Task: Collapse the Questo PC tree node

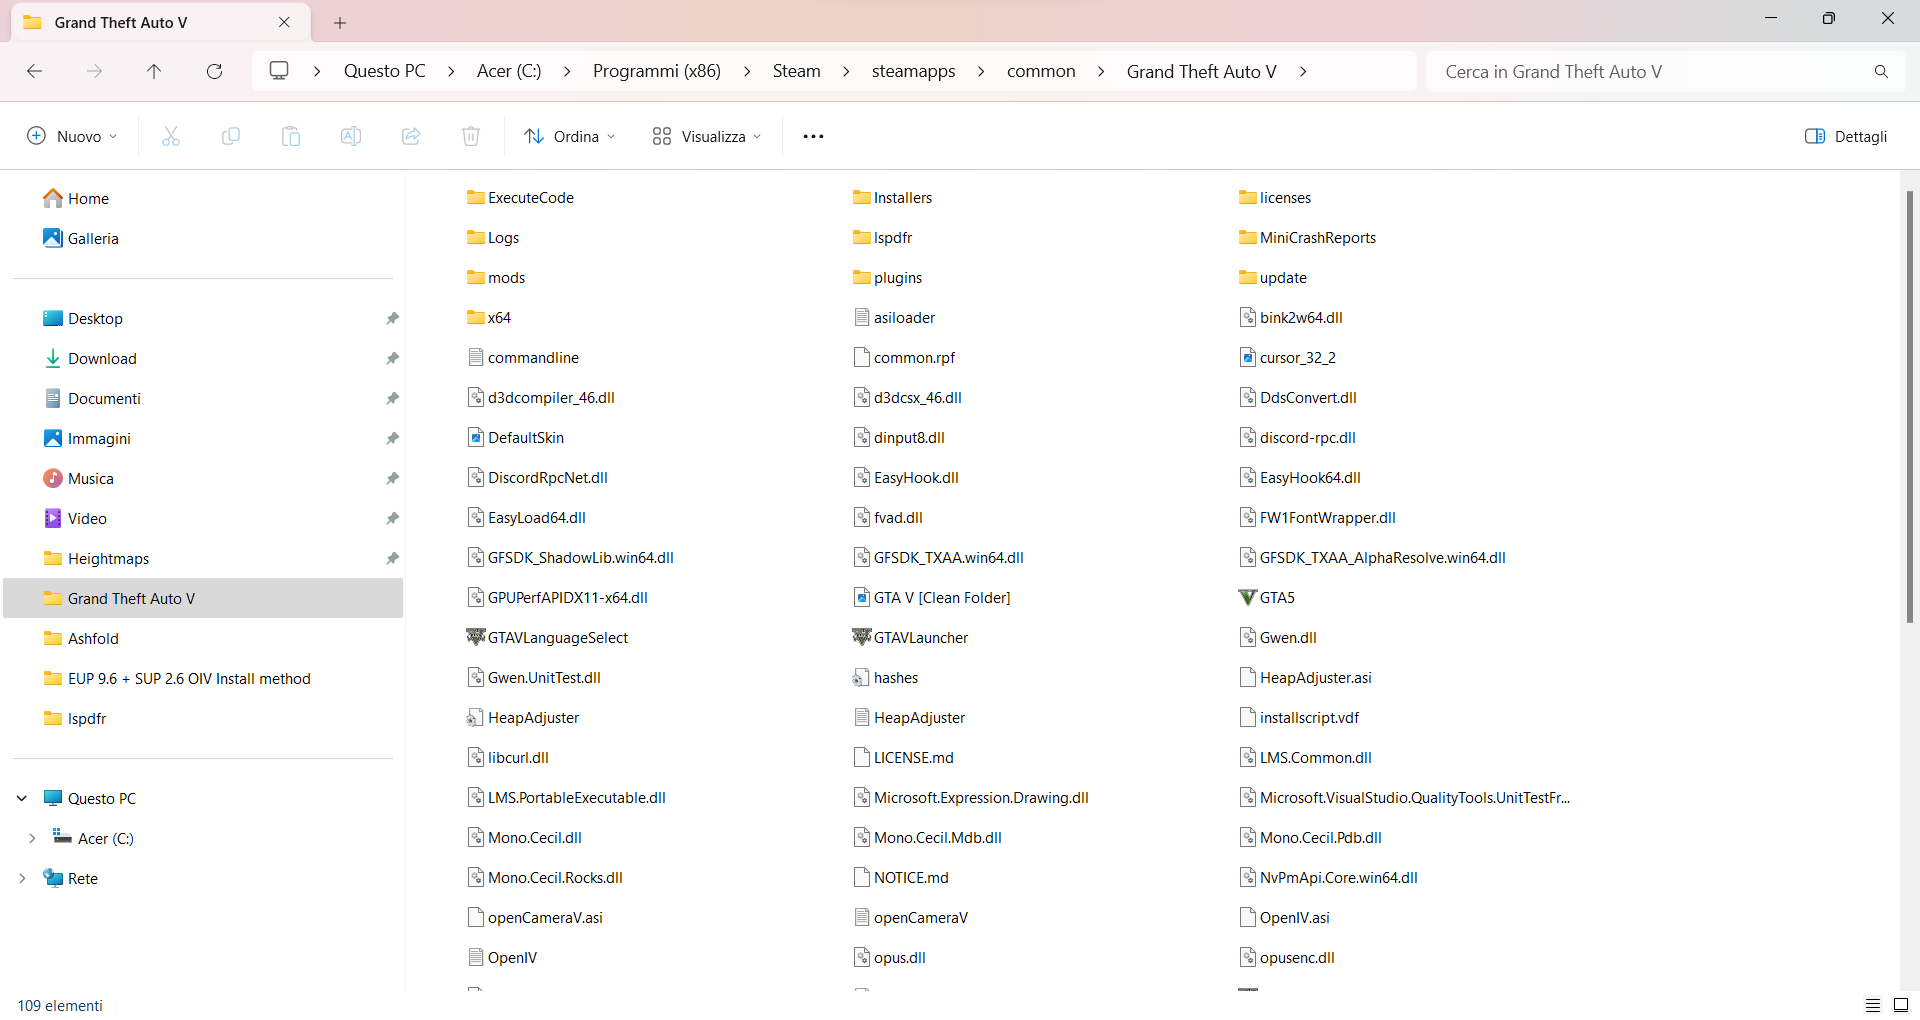Action: pyautogui.click(x=22, y=799)
